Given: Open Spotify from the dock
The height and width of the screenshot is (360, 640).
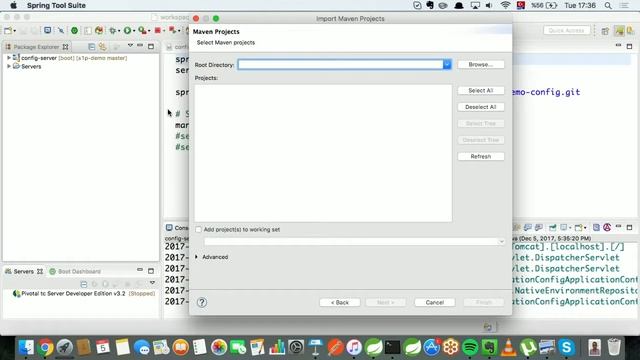Looking at the screenshot, I should click(x=470, y=347).
